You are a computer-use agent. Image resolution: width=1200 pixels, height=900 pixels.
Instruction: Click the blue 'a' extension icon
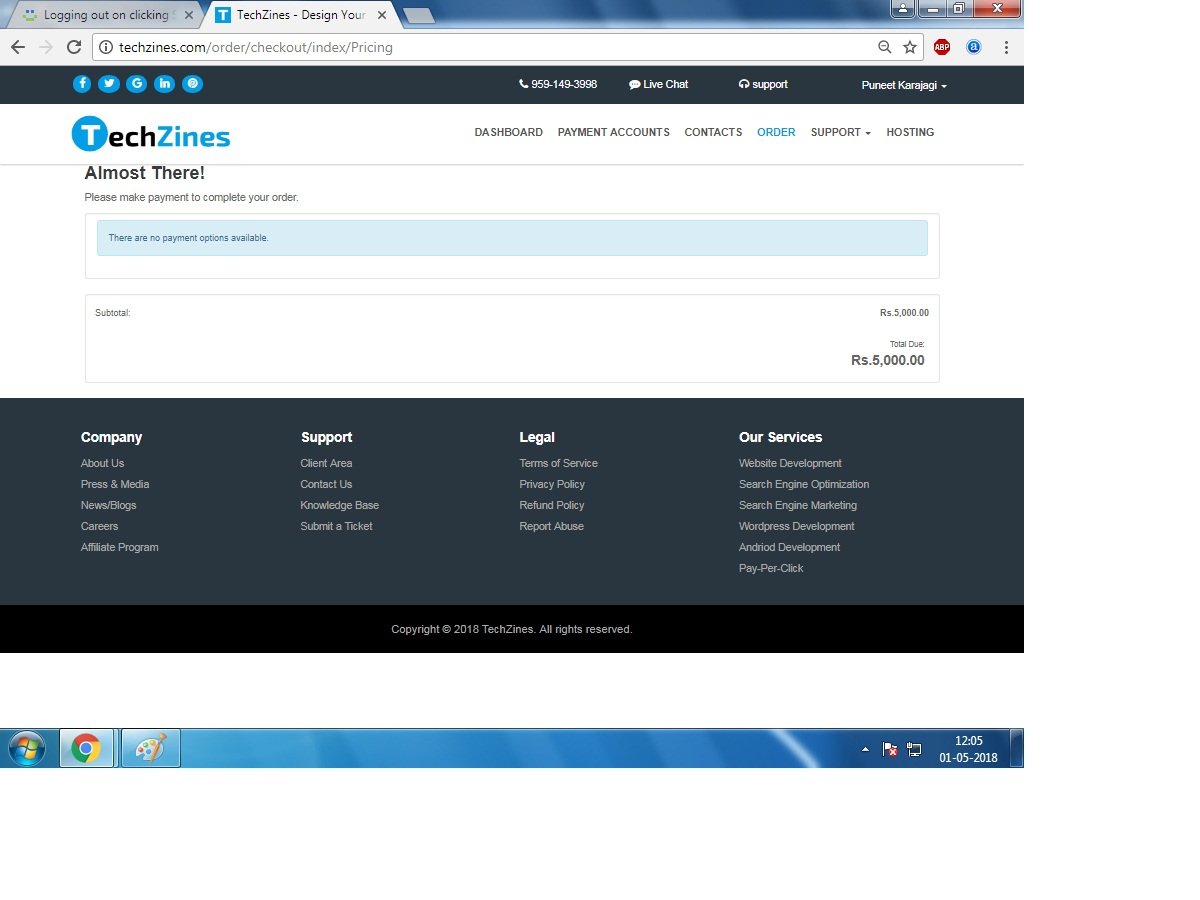974,47
